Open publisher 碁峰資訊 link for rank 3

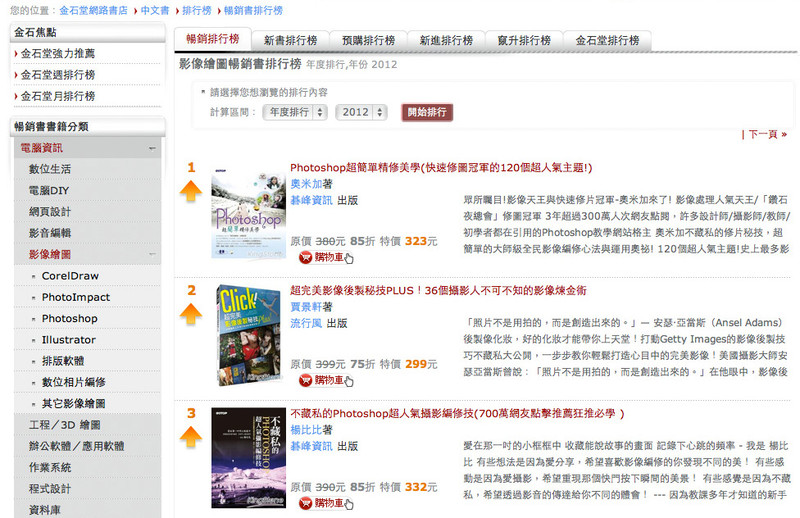click(x=311, y=447)
